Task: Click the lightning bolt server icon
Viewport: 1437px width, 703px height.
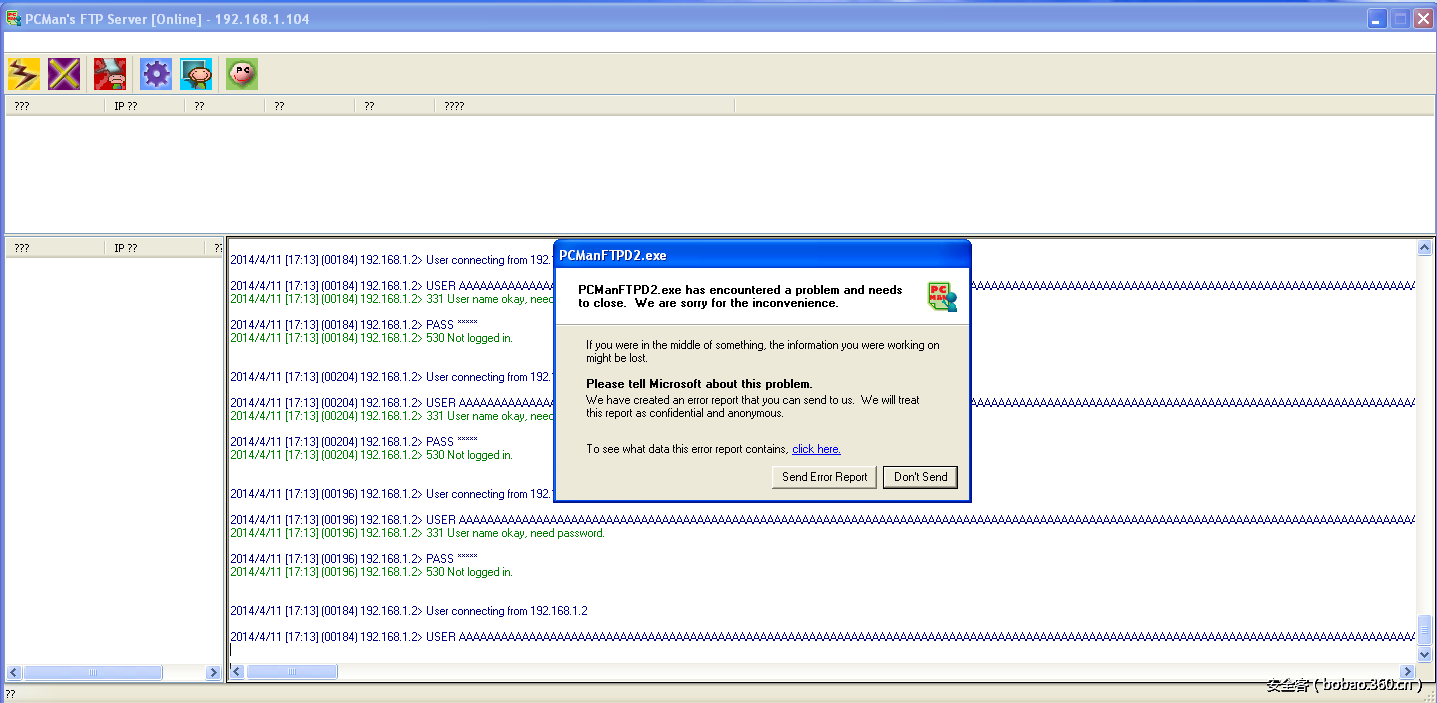Action: coord(22,73)
